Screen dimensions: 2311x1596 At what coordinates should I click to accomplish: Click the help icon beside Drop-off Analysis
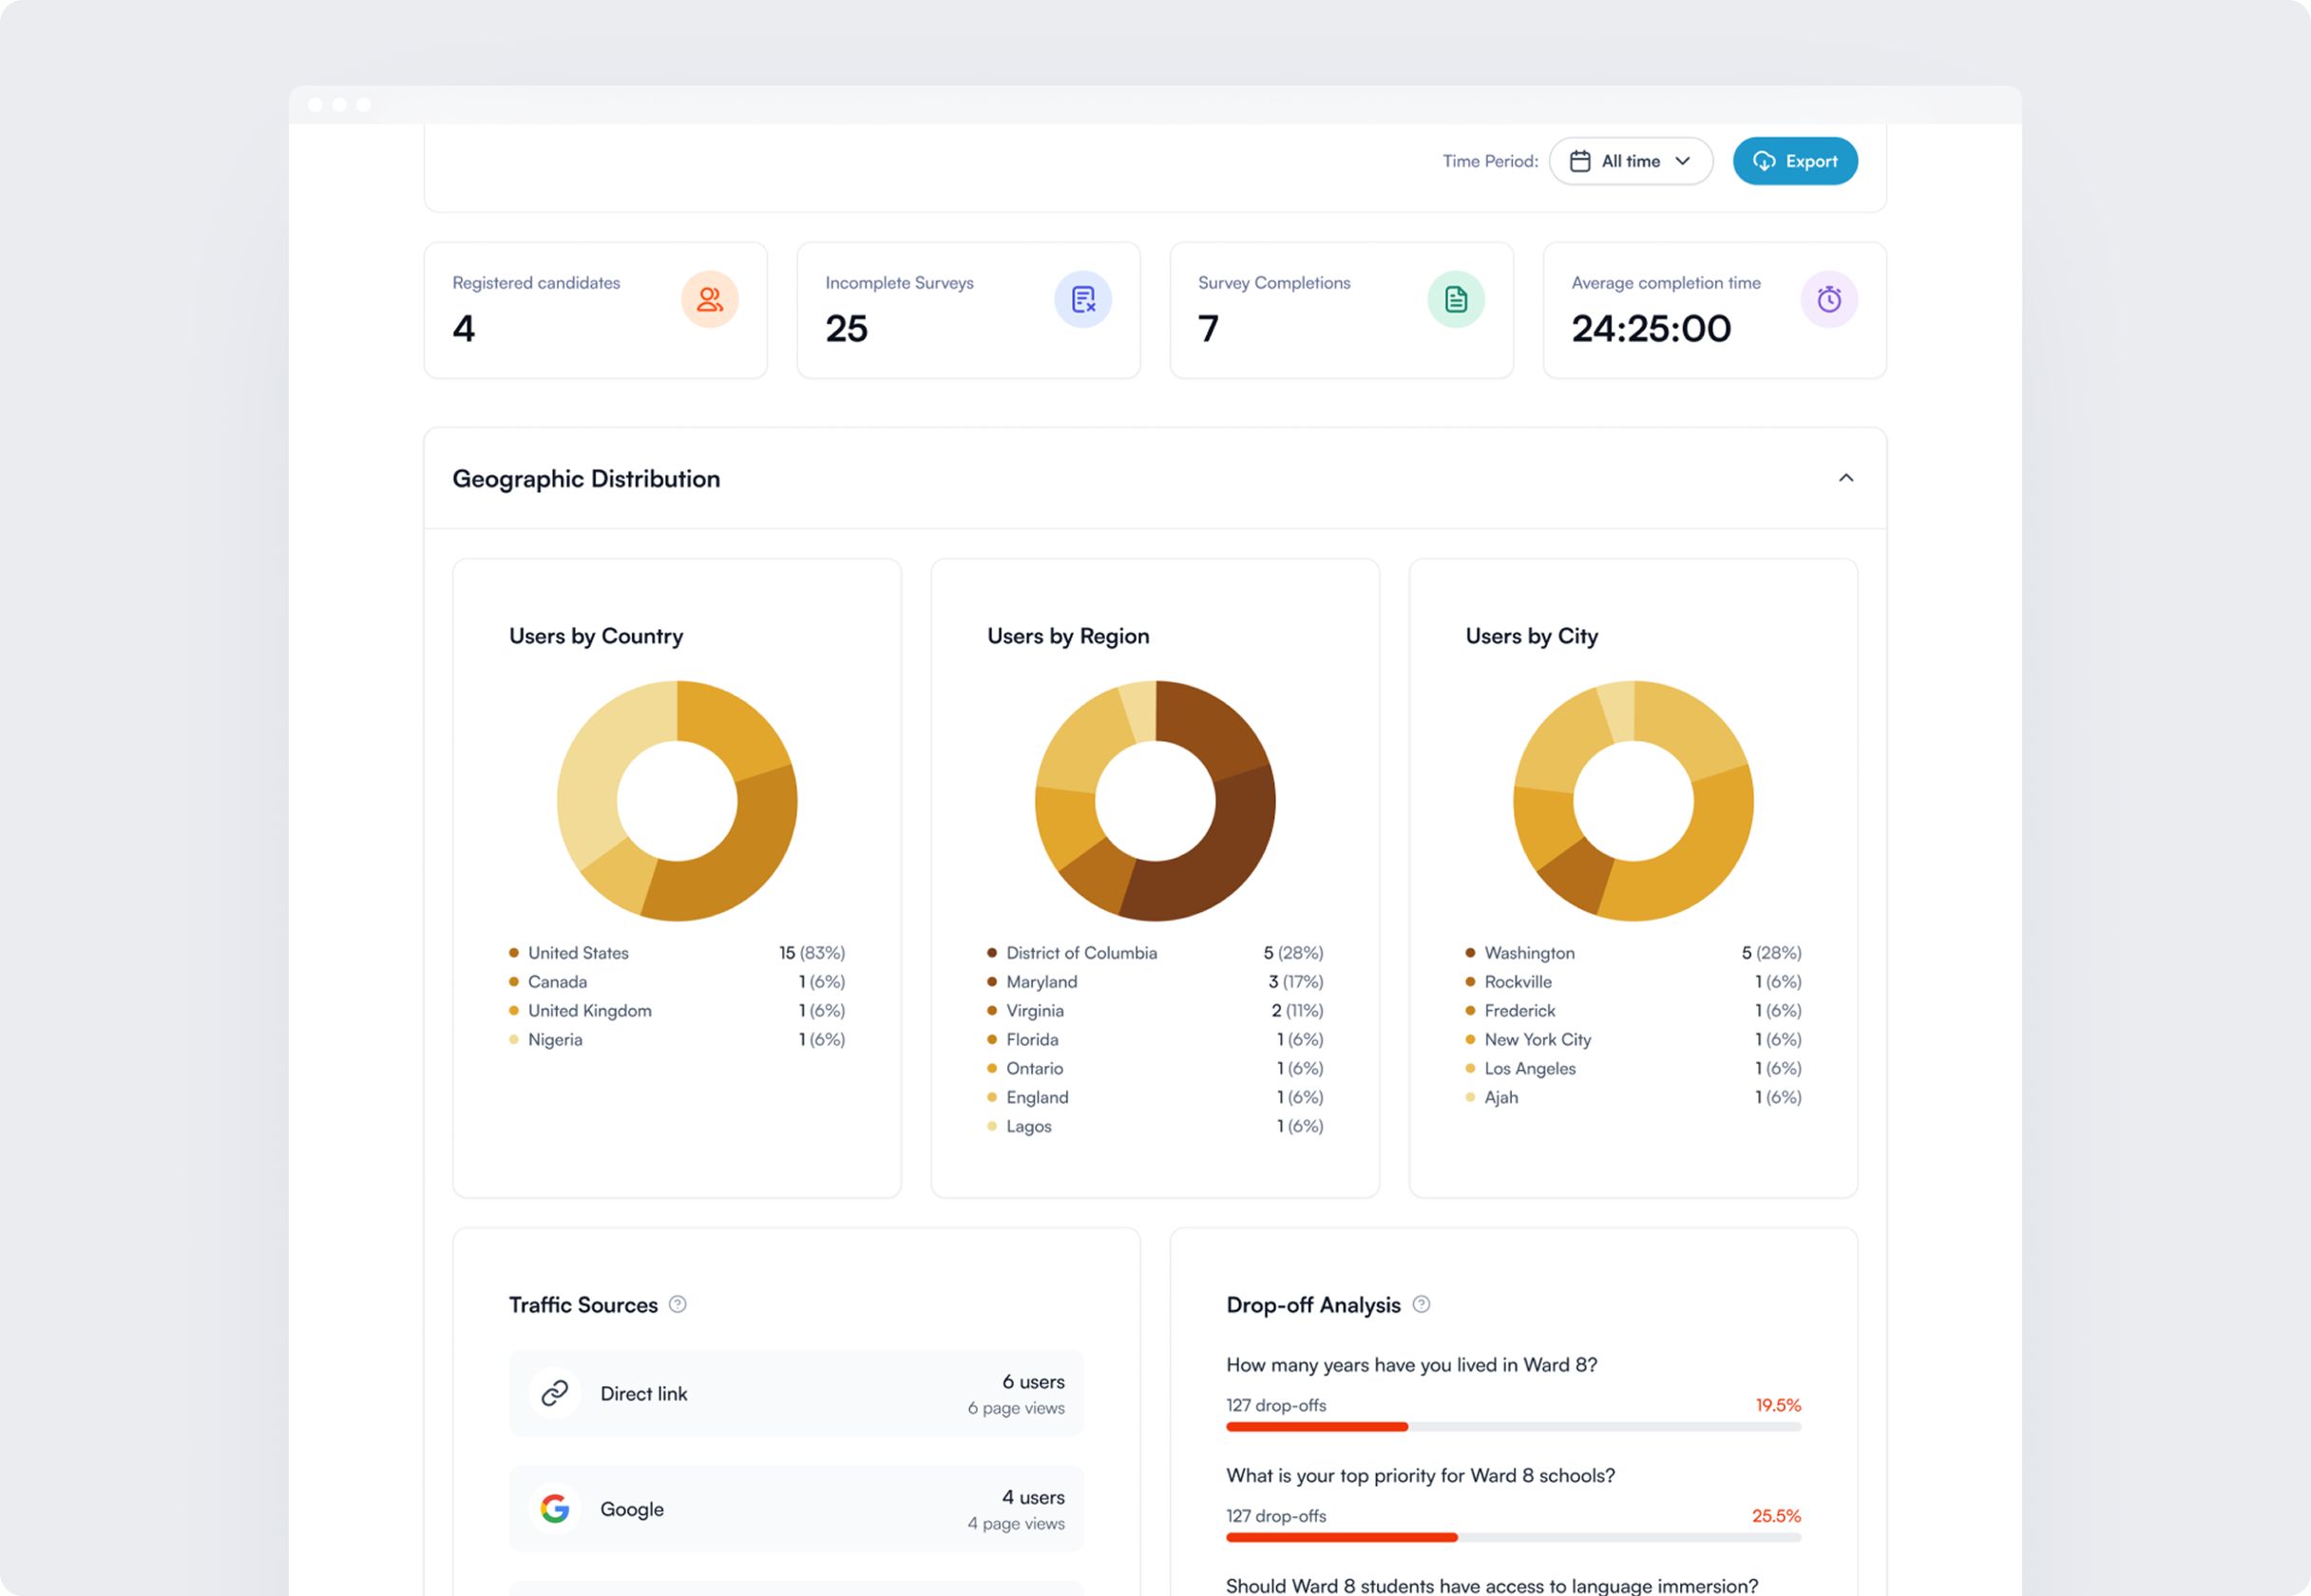point(1421,1304)
